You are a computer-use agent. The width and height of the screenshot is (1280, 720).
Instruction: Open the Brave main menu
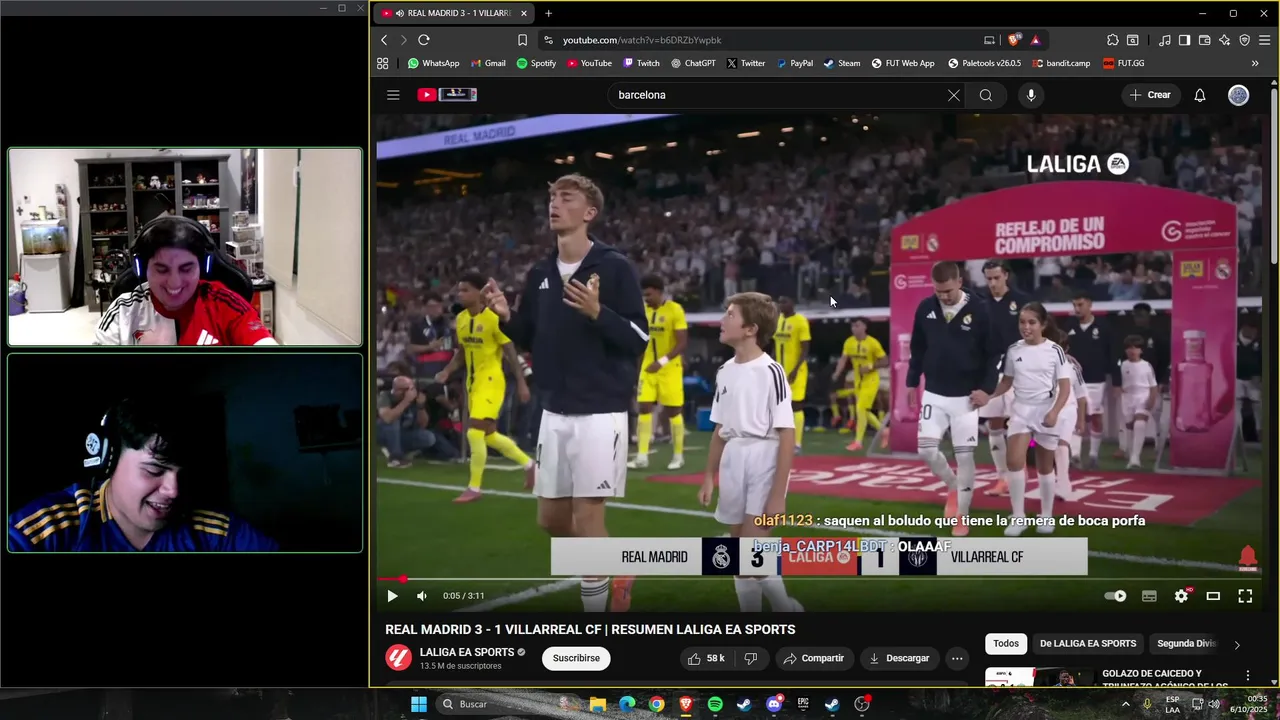click(x=1265, y=40)
